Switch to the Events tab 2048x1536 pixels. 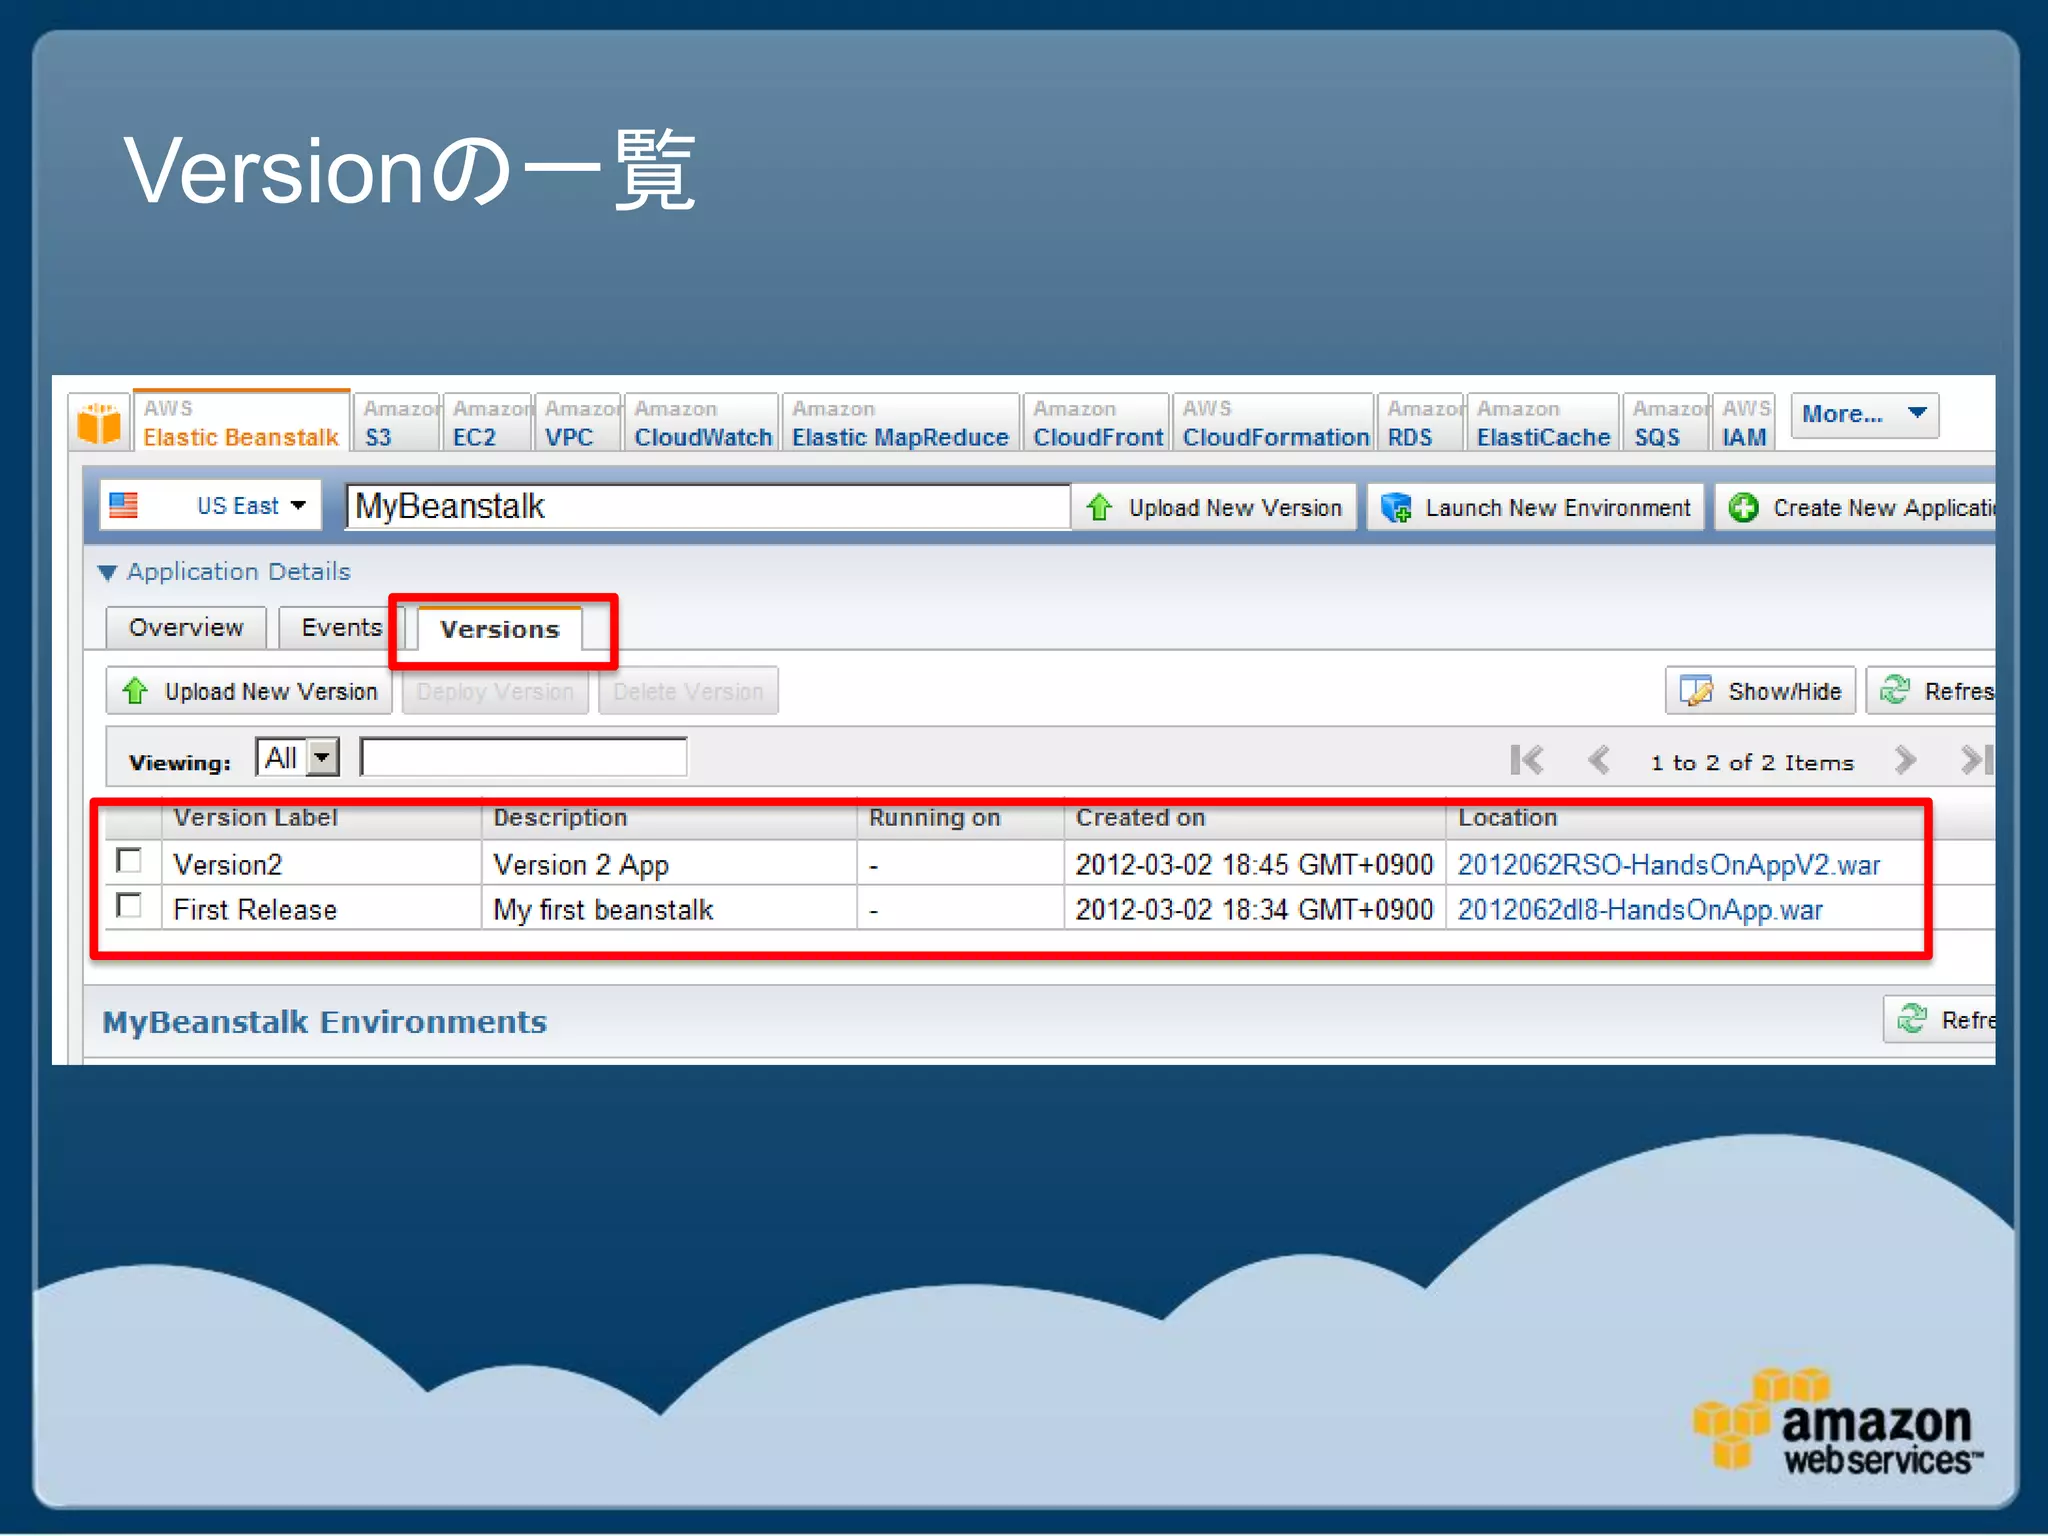click(x=341, y=628)
